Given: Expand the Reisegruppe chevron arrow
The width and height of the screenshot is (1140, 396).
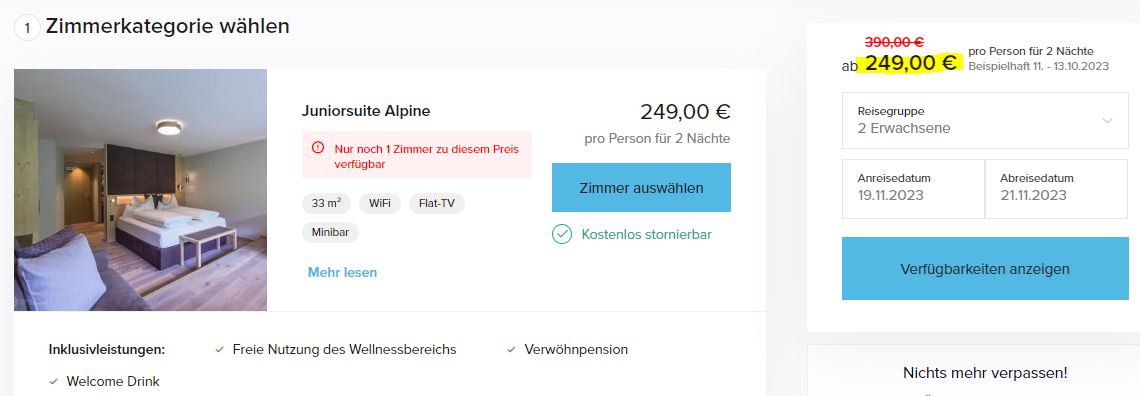Looking at the screenshot, I should pyautogui.click(x=1107, y=121).
